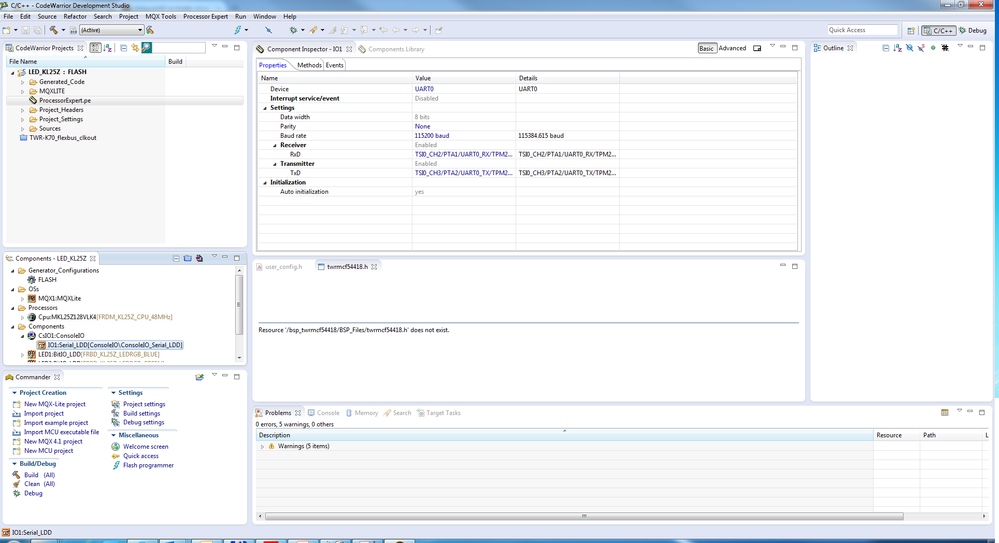Image resolution: width=999 pixels, height=543 pixels.
Task: Toggle the green dot filter in Outline view
Action: [x=933, y=48]
